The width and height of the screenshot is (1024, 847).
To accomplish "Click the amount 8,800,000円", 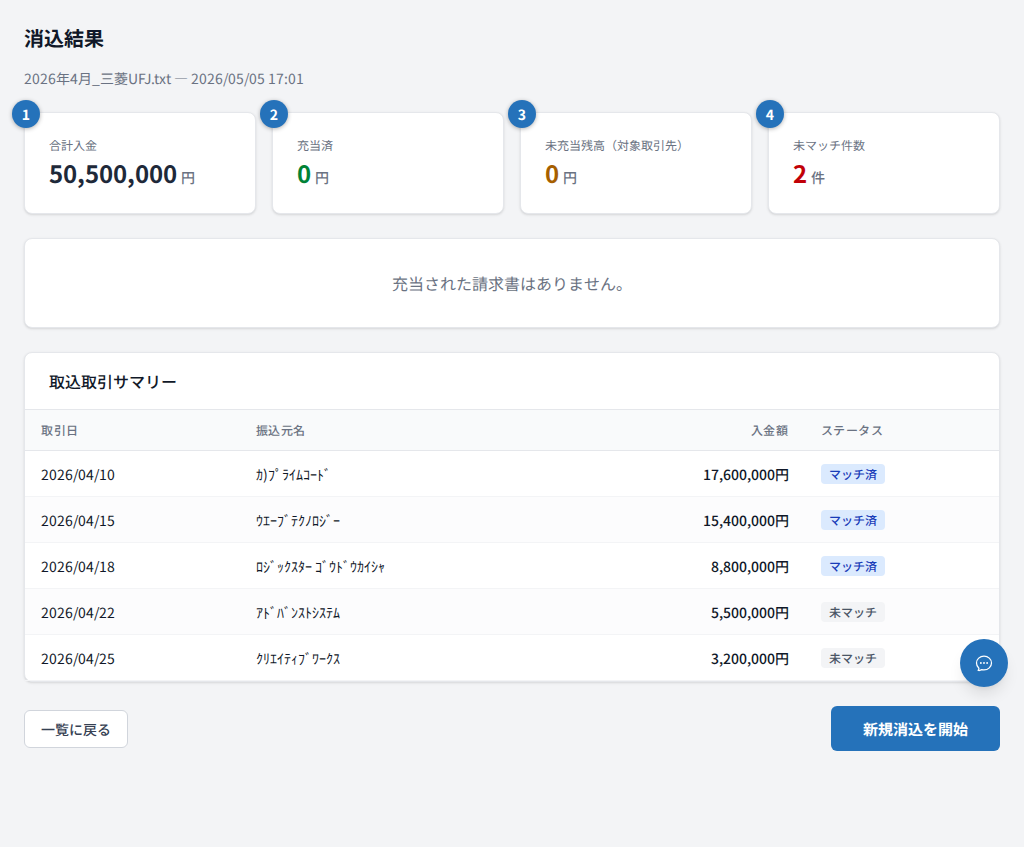I will point(750,567).
